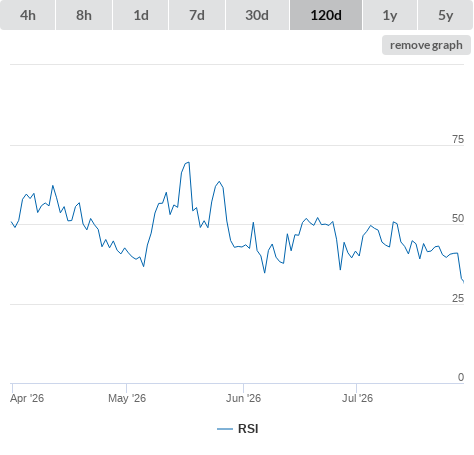Viewport: 474px width, 455px height.
Task: Toggle the RSI series in legend
Action: [248, 429]
